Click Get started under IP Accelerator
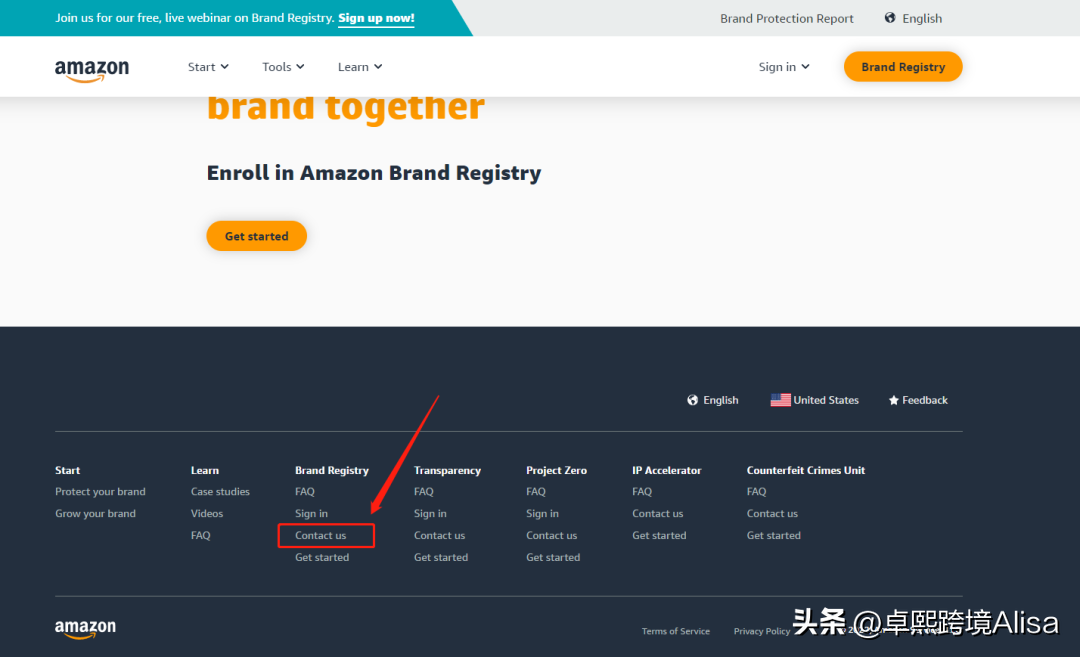 [659, 536]
